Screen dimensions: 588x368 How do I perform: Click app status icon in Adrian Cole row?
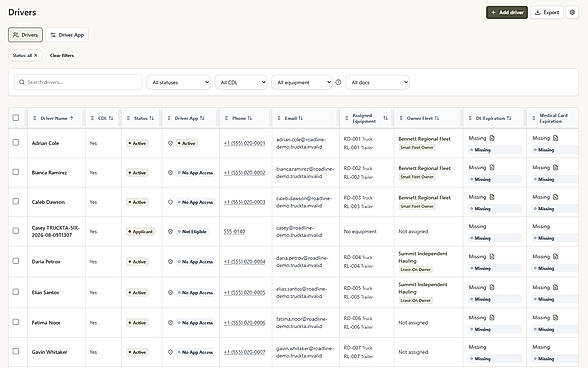(170, 143)
